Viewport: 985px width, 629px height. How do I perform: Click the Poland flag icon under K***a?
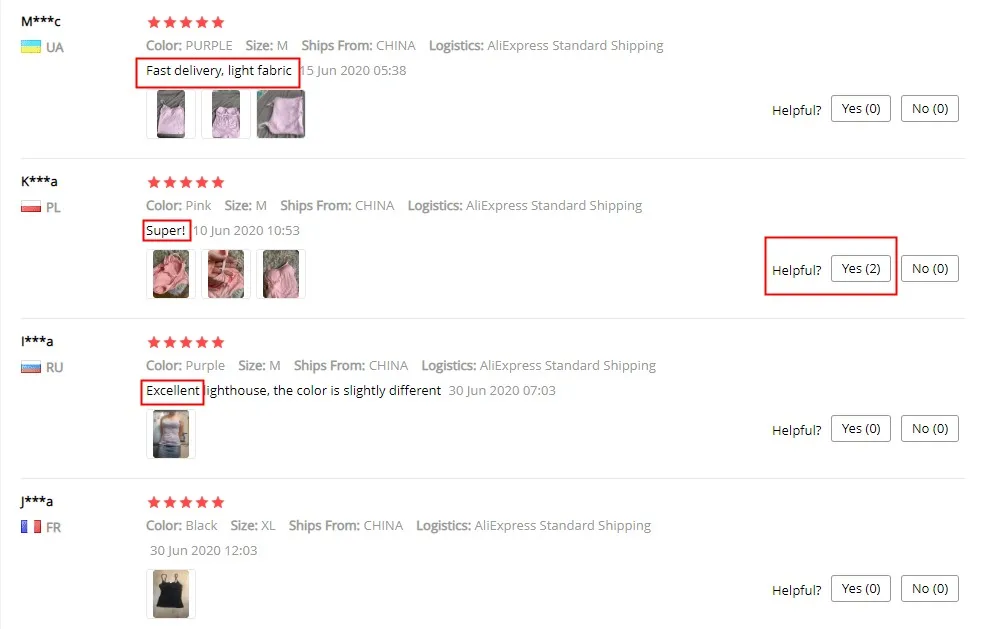31,207
